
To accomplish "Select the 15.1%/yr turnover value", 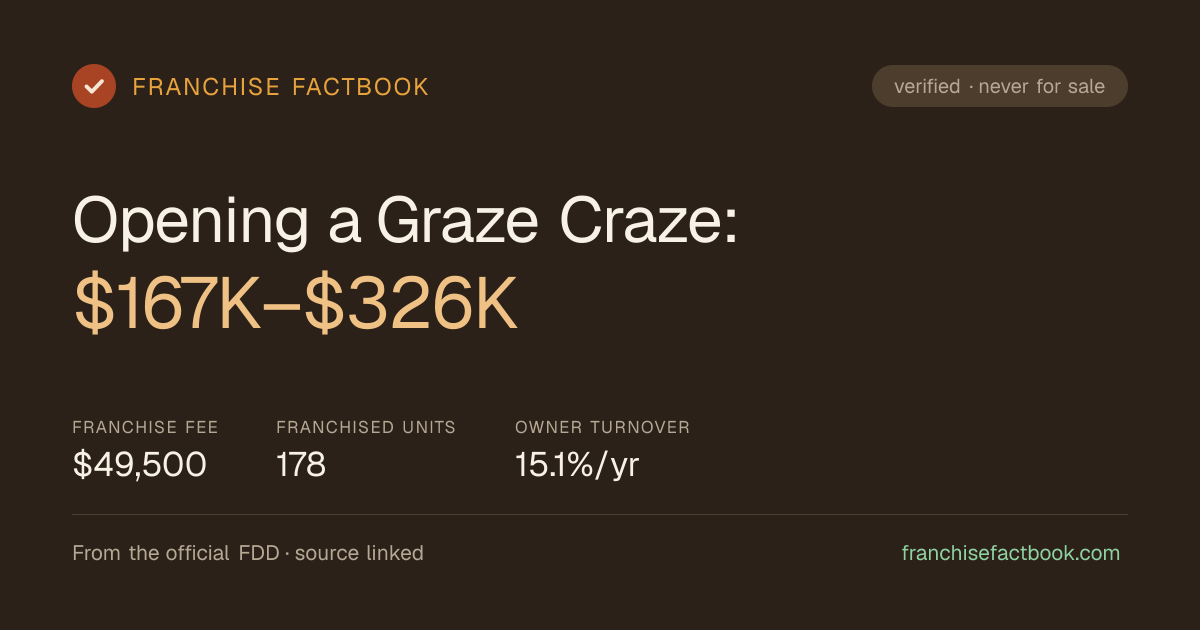I will click(x=577, y=465).
